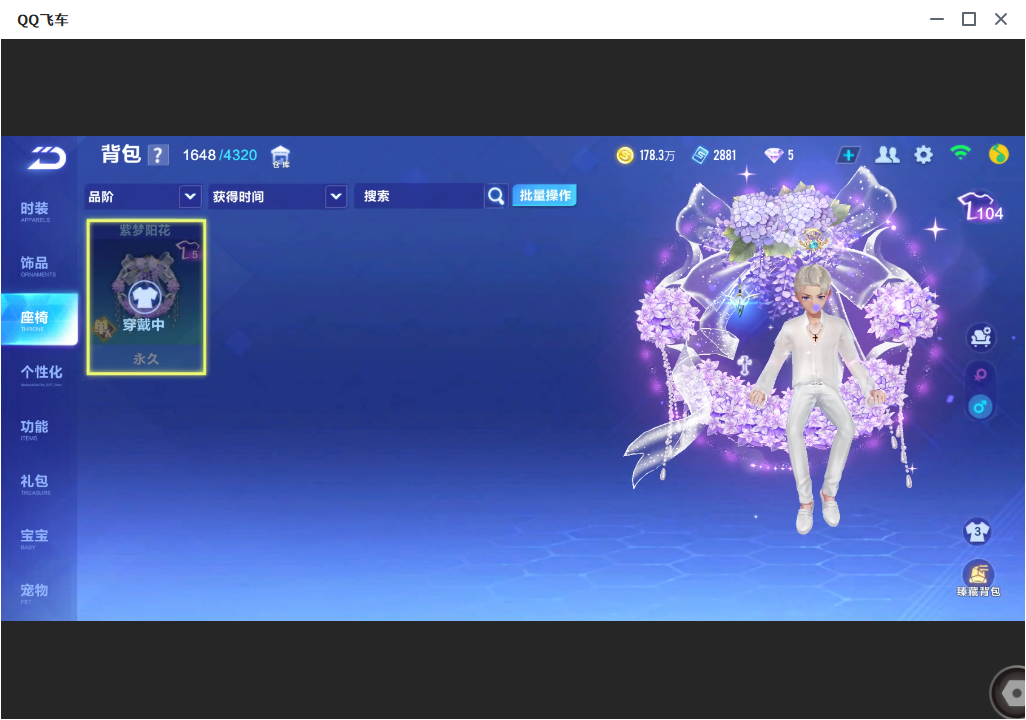This screenshot has height=720, width=1026.
Task: Open the 臻藏背包 icon
Action: (x=978, y=579)
